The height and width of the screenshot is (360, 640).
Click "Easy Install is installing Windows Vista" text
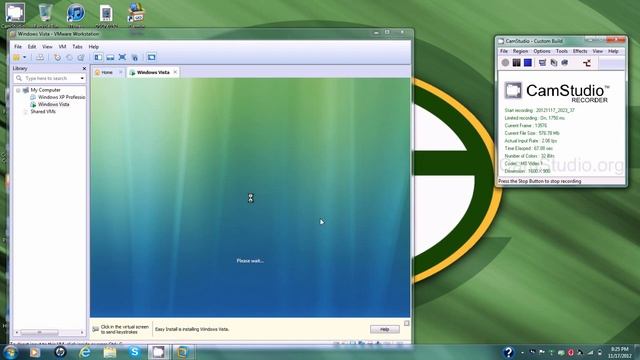point(192,329)
